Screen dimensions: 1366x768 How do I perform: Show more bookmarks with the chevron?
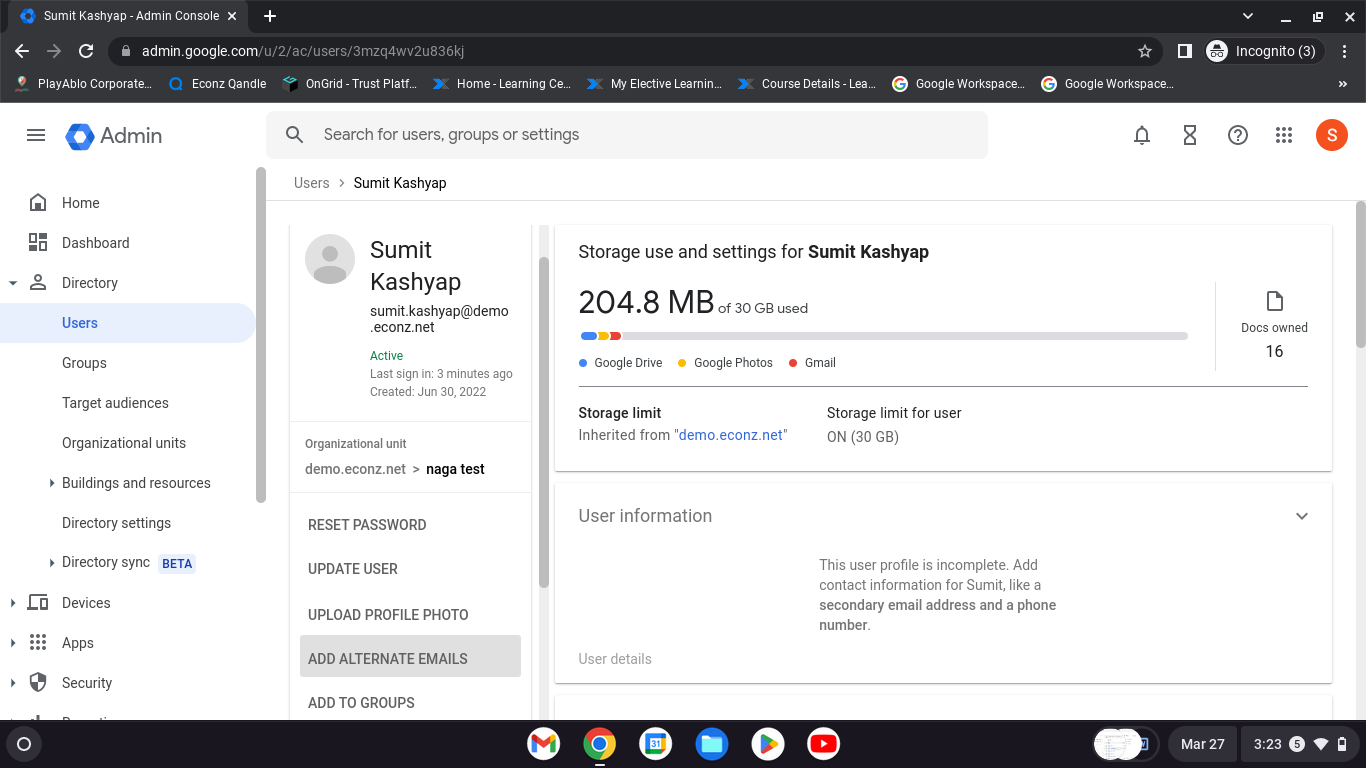[1342, 84]
